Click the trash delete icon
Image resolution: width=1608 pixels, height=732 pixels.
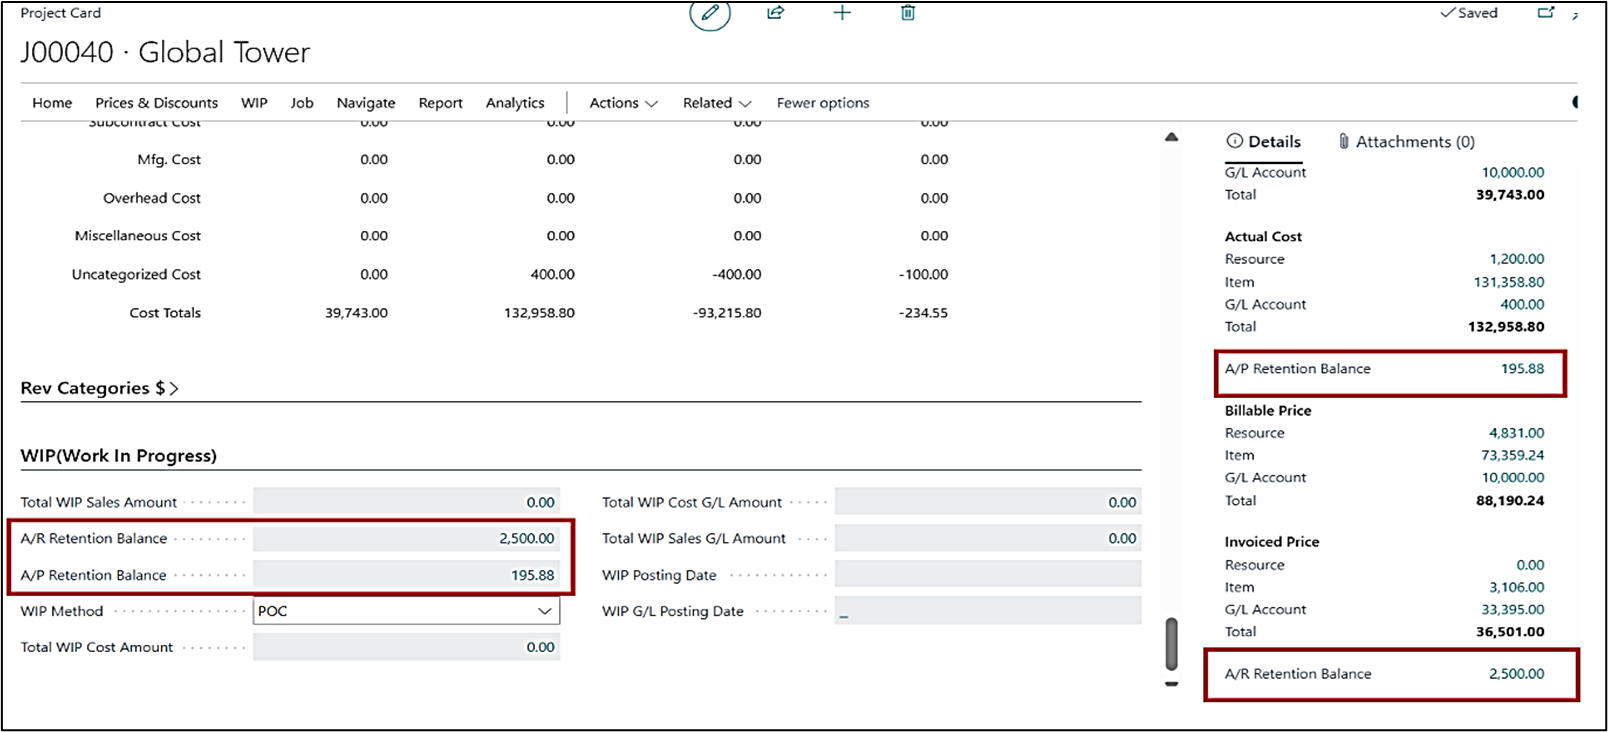click(x=908, y=13)
